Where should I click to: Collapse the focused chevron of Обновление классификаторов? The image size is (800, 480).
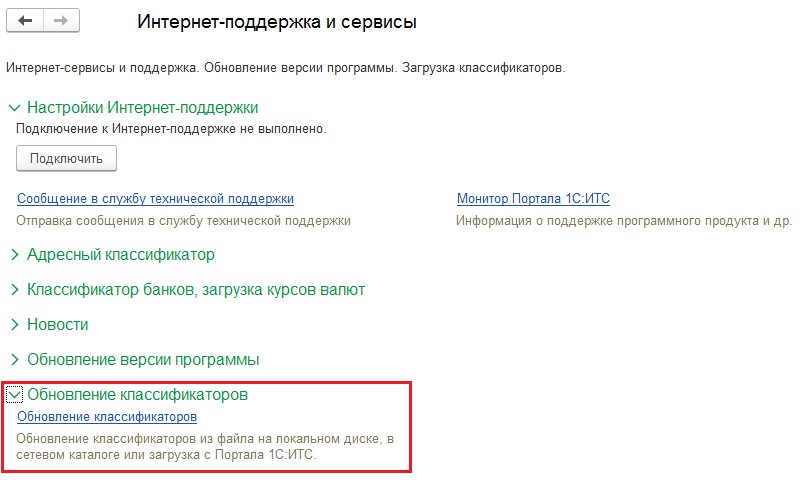tap(14, 394)
